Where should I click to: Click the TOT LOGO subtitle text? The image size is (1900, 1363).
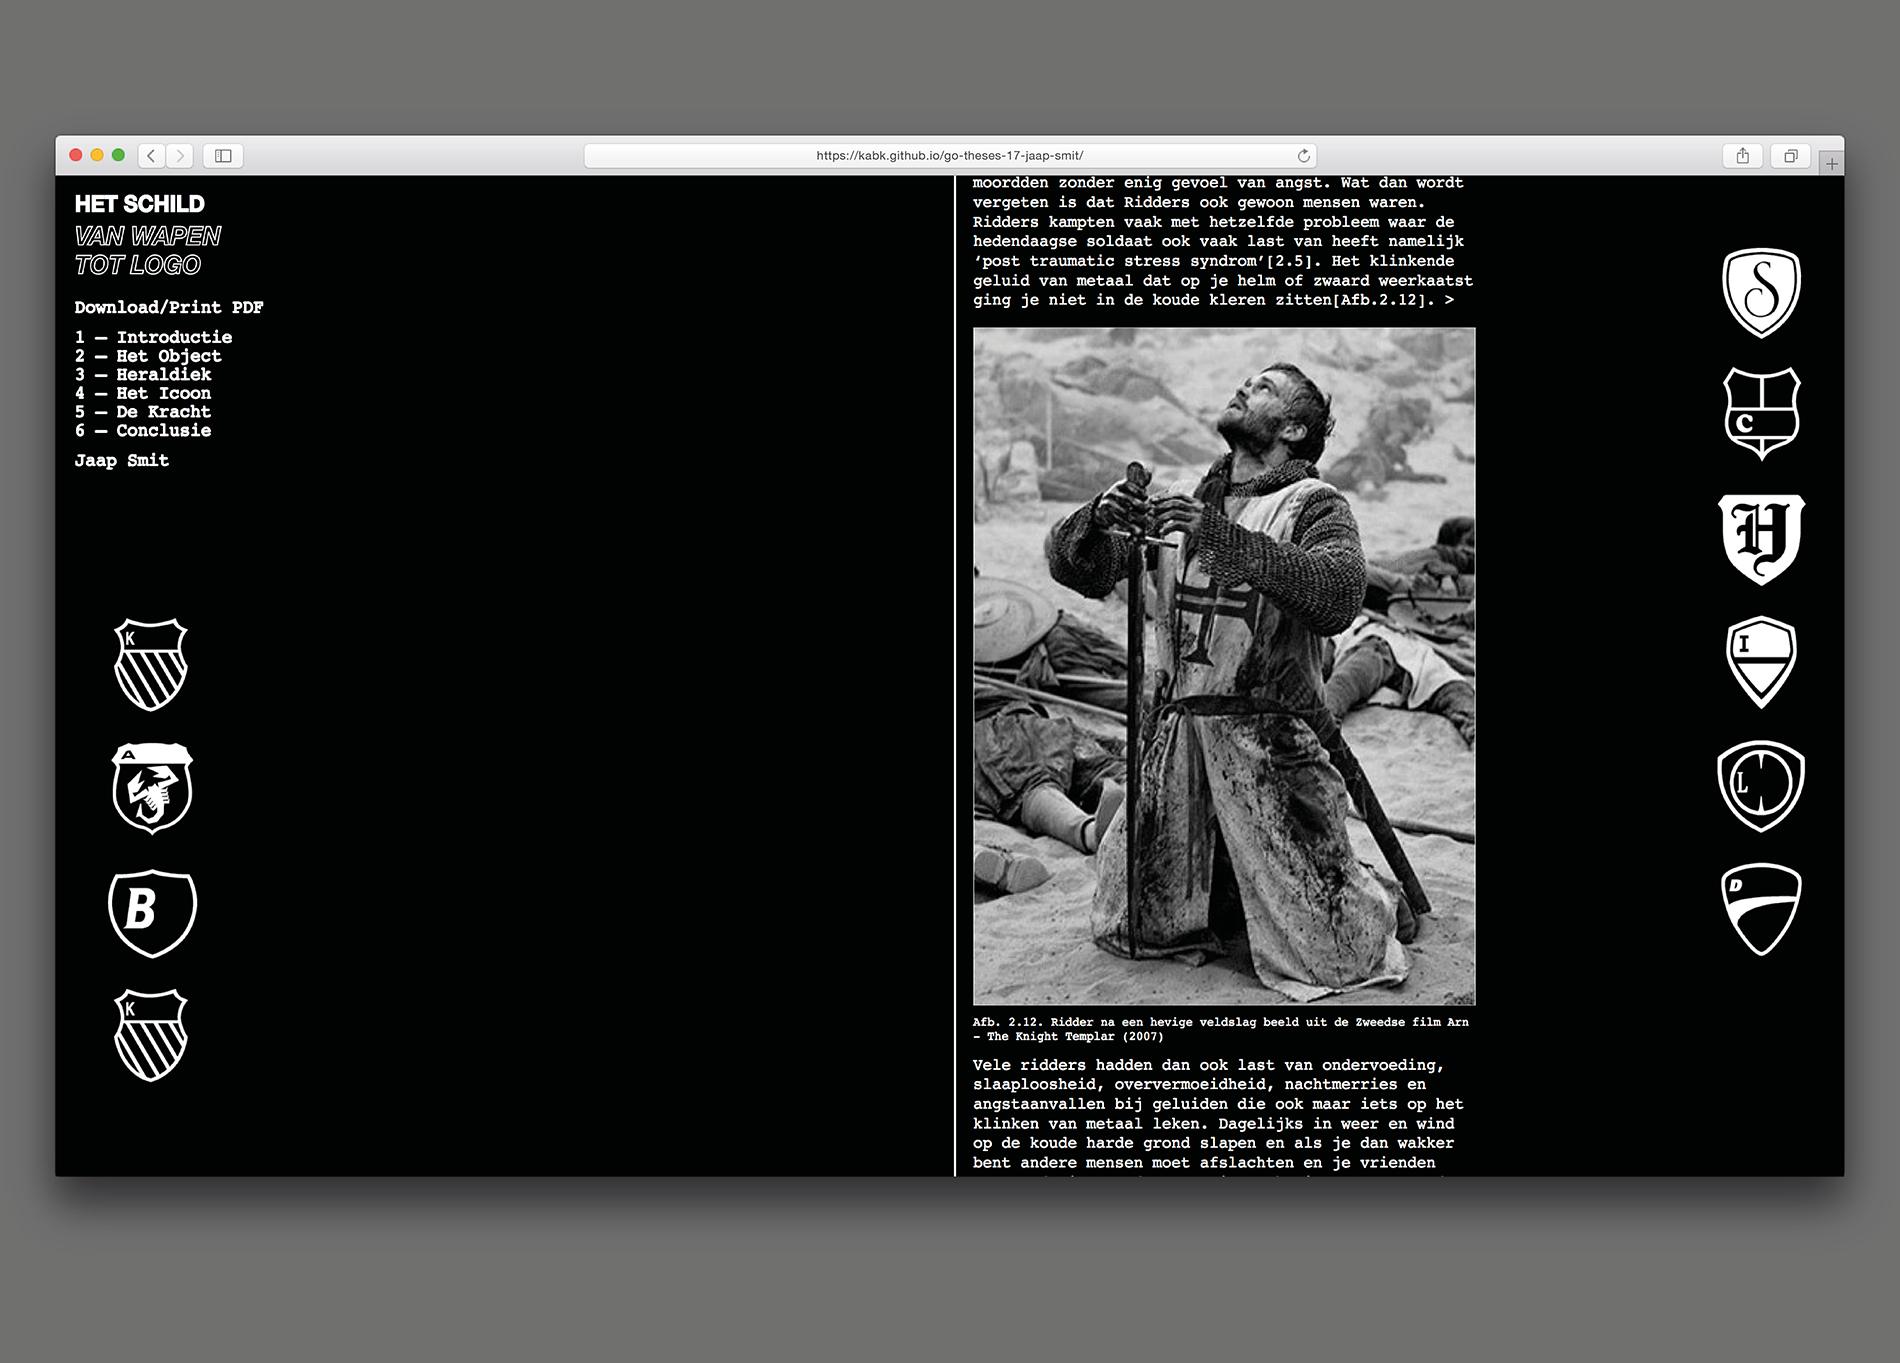(138, 265)
